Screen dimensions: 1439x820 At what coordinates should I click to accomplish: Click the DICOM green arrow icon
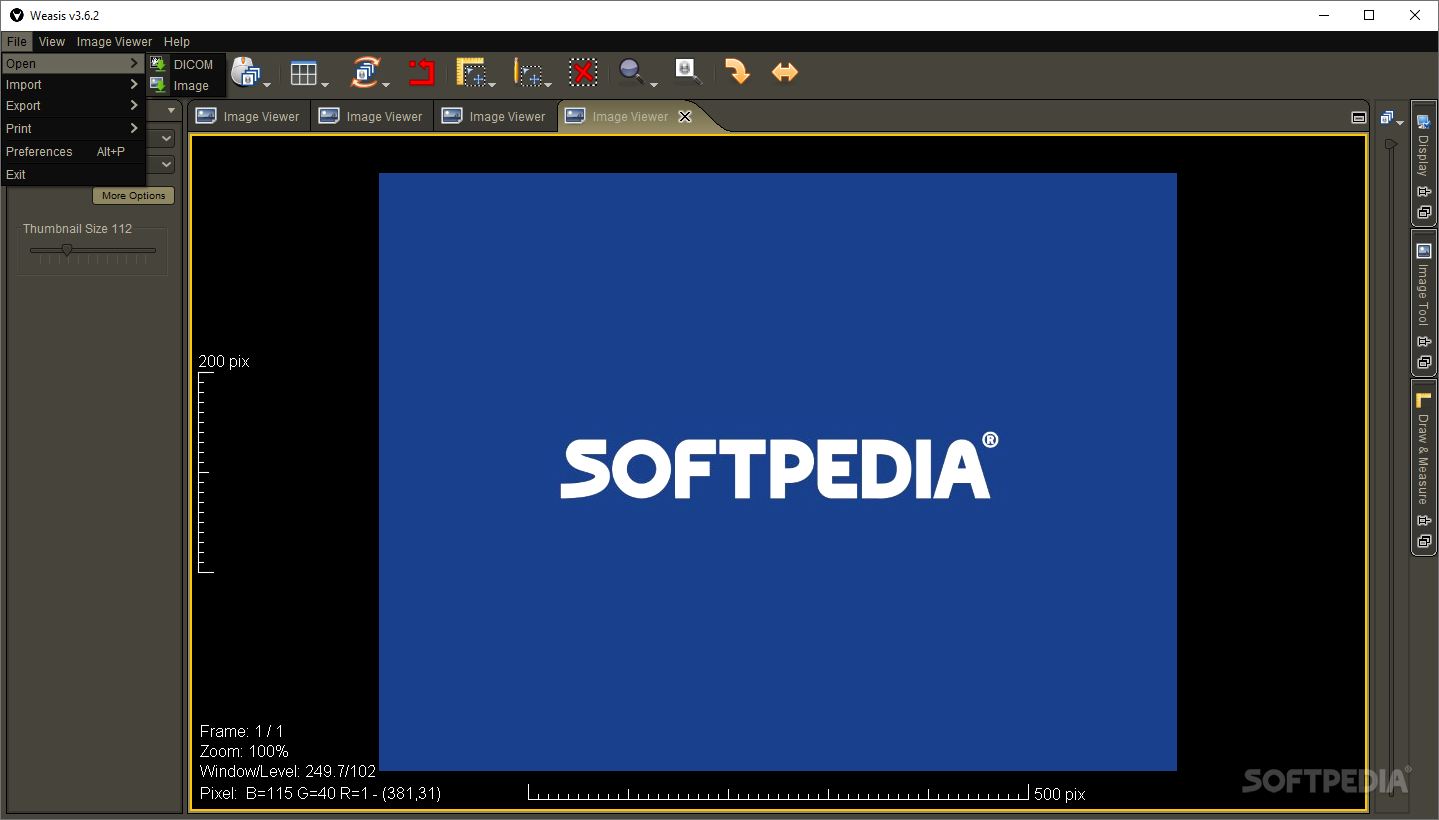click(x=158, y=64)
